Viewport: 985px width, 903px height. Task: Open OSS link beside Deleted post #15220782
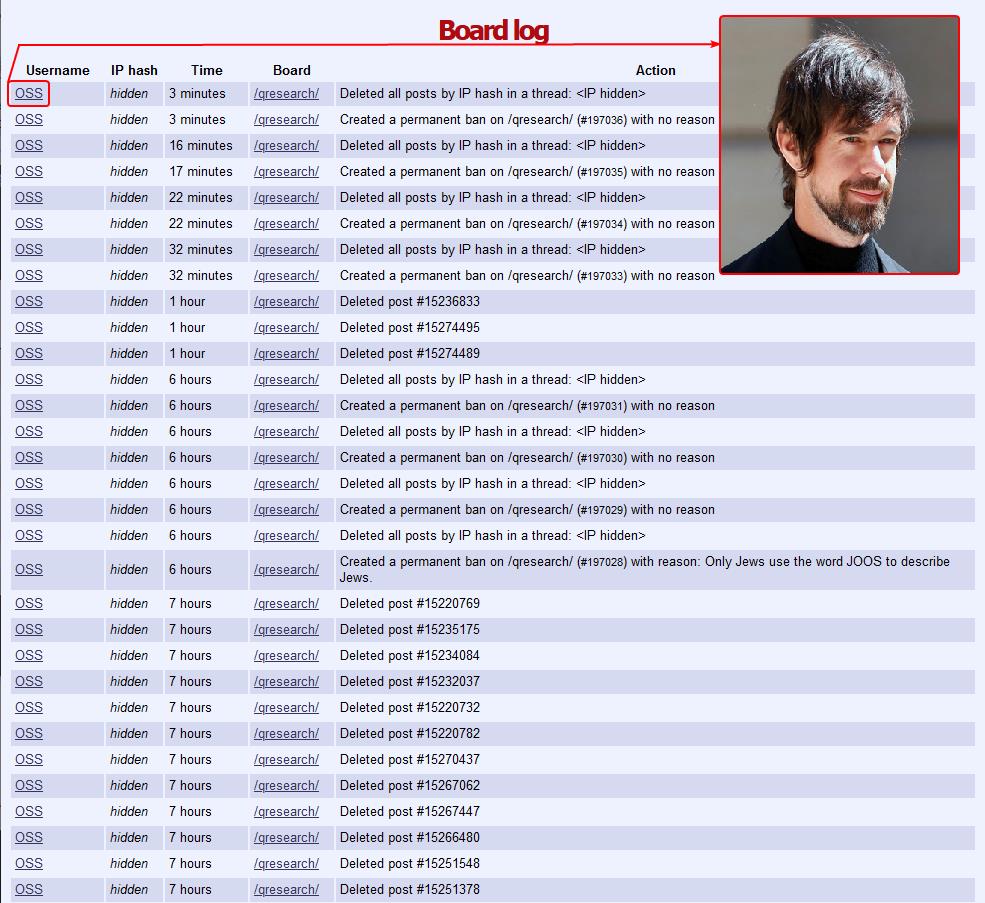29,733
